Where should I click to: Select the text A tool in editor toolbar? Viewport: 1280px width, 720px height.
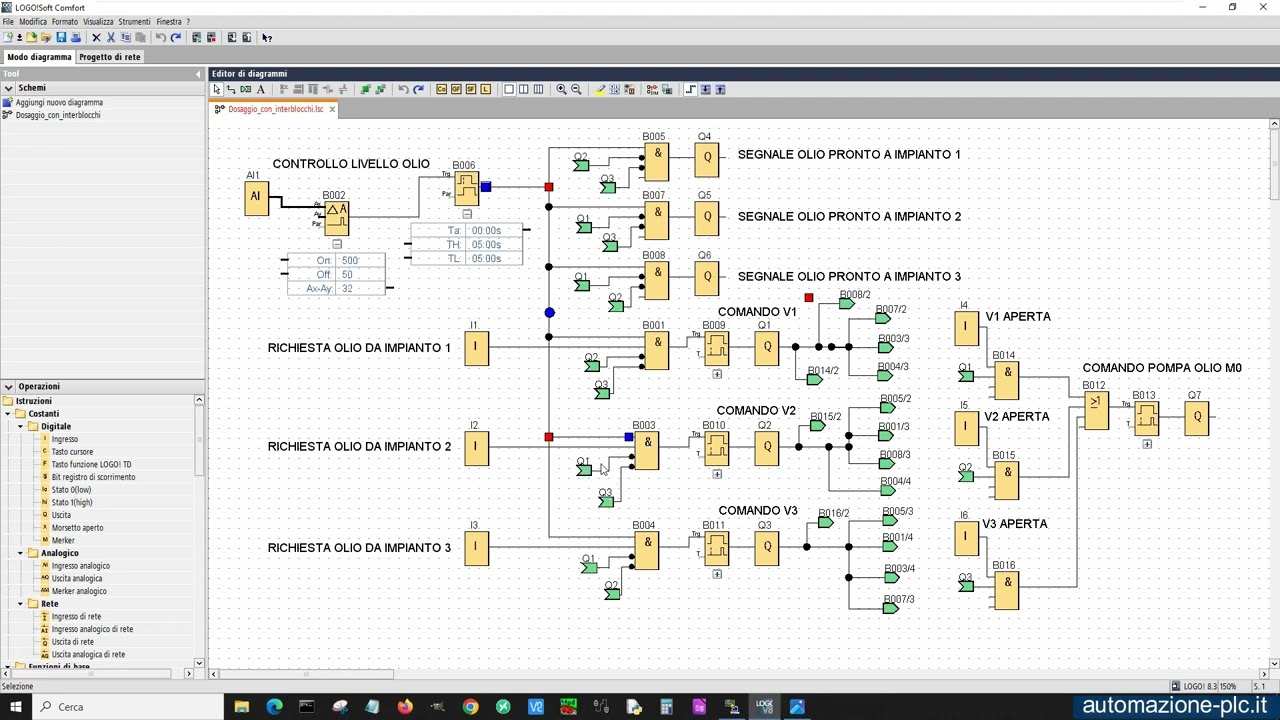point(261,89)
